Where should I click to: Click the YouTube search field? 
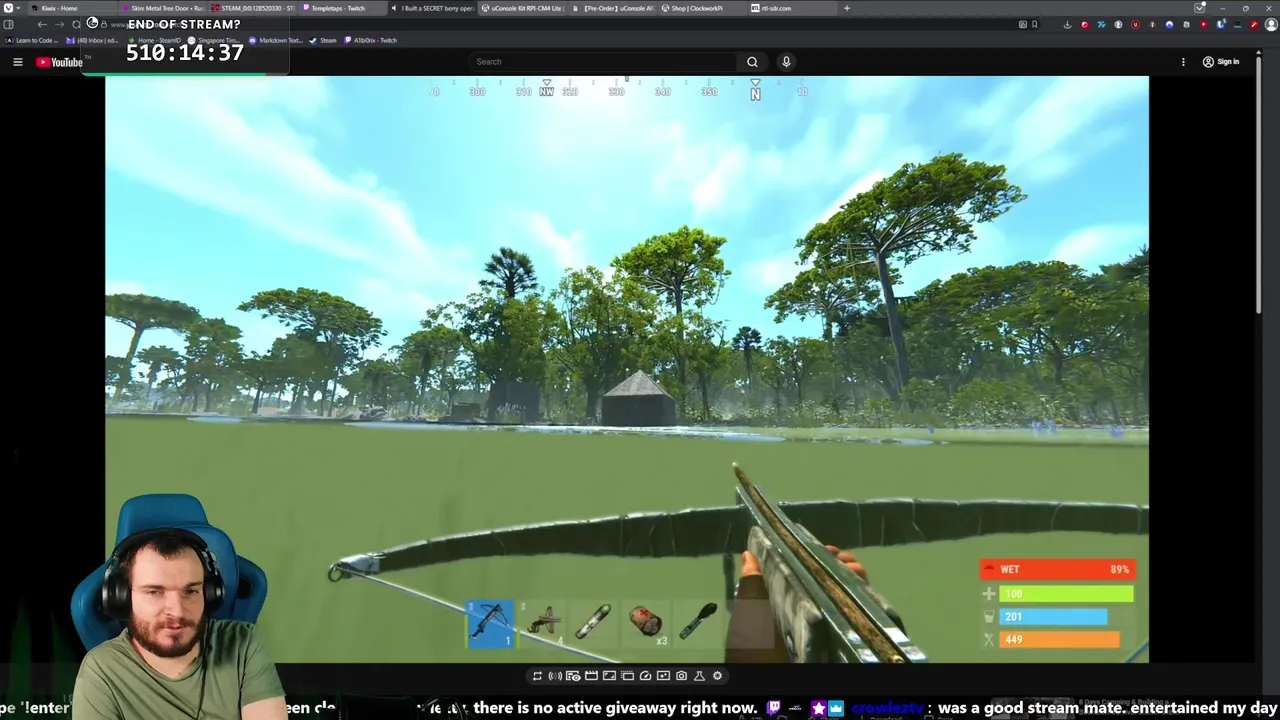click(x=603, y=62)
